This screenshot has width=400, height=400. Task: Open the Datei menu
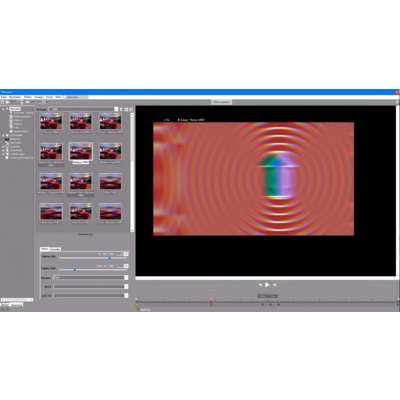tap(4, 97)
